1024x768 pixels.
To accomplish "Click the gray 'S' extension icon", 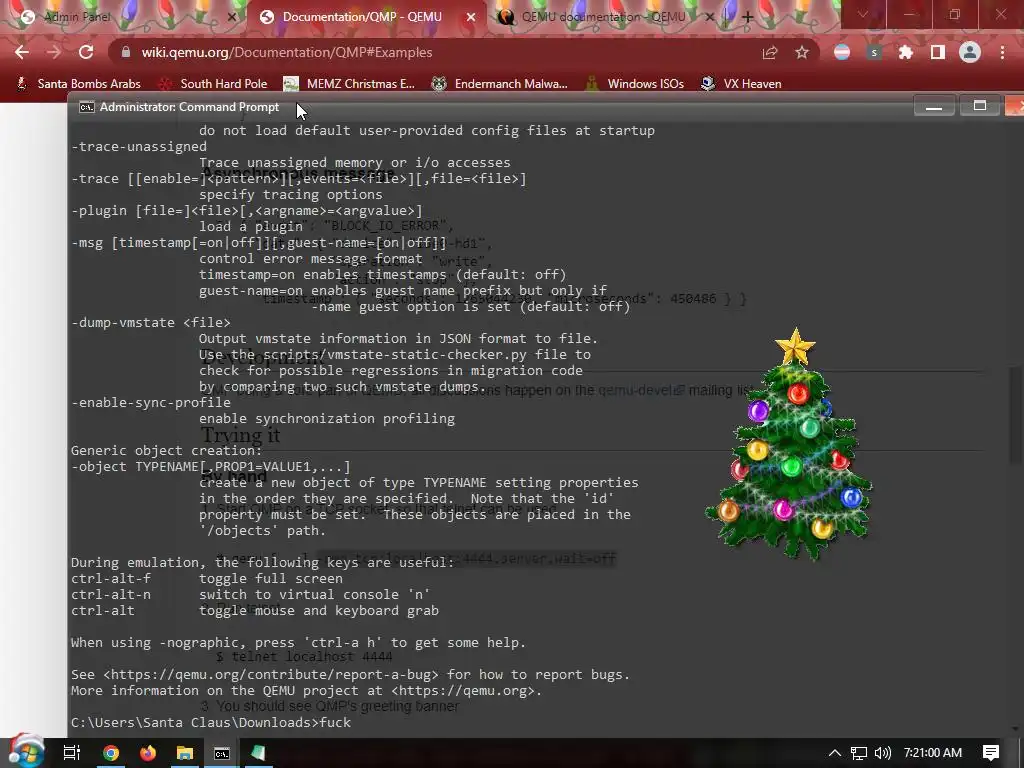I will tap(874, 53).
